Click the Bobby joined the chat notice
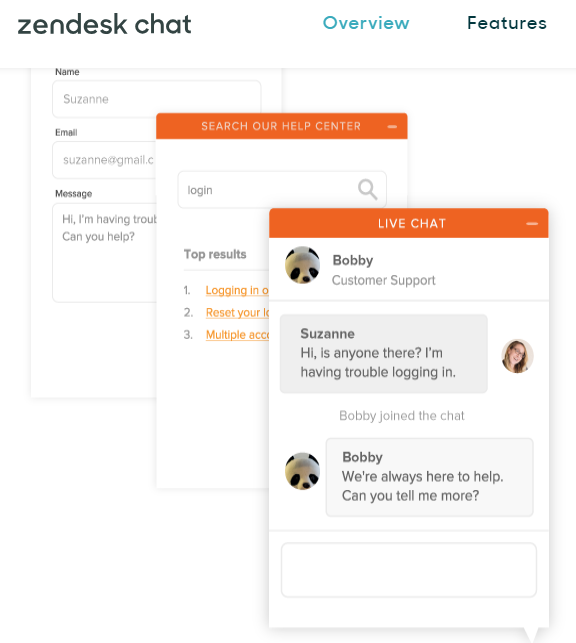Viewport: 576px width, 643px height. 402,416
